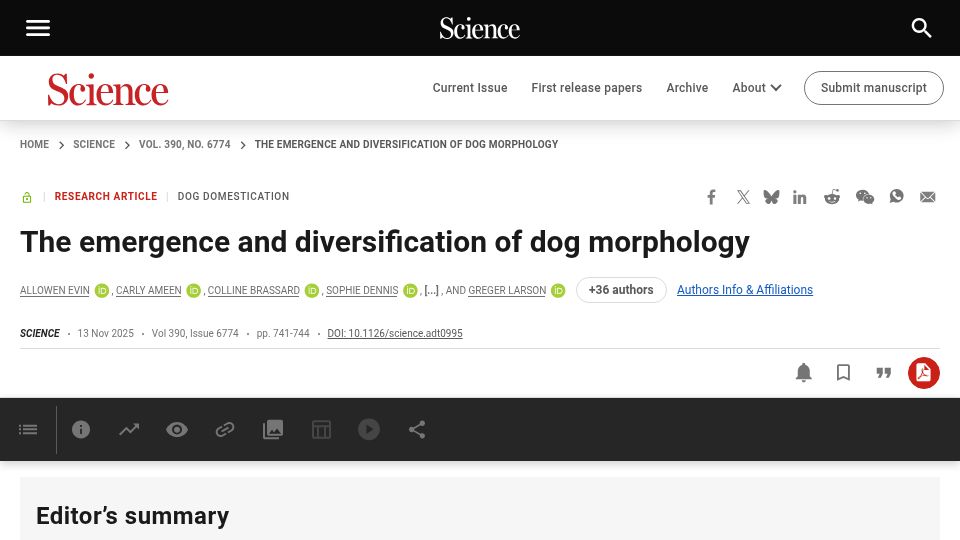Click the white Science logo in header

pyautogui.click(x=479, y=28)
